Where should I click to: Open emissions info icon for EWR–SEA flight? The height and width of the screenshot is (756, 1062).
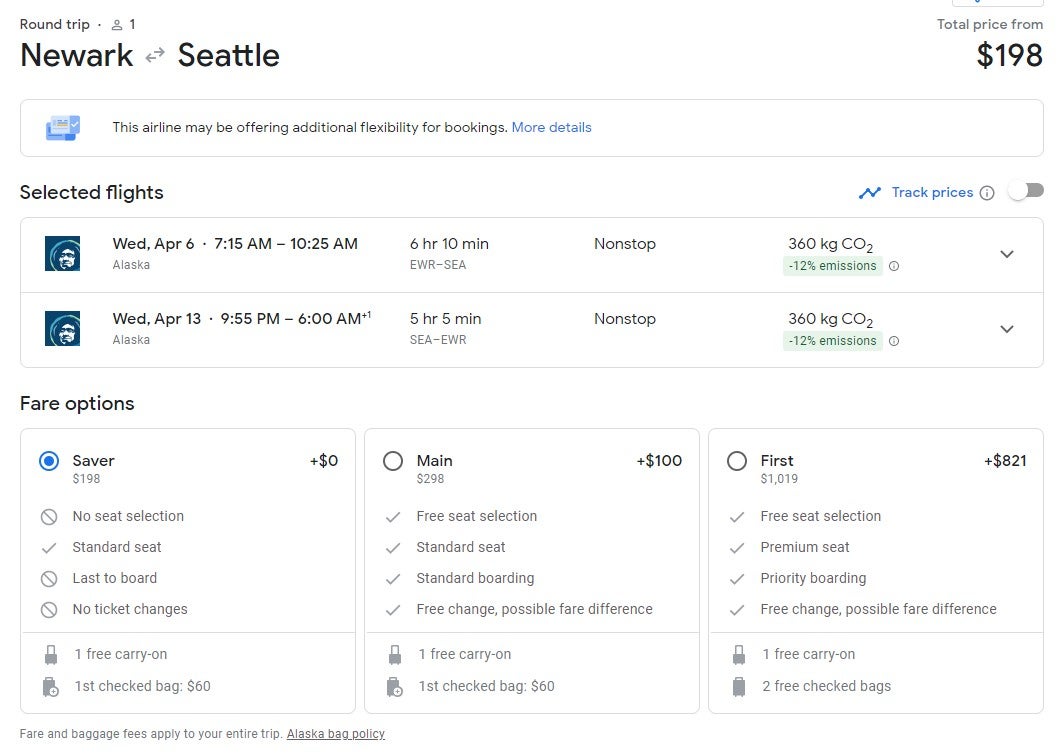(x=894, y=266)
